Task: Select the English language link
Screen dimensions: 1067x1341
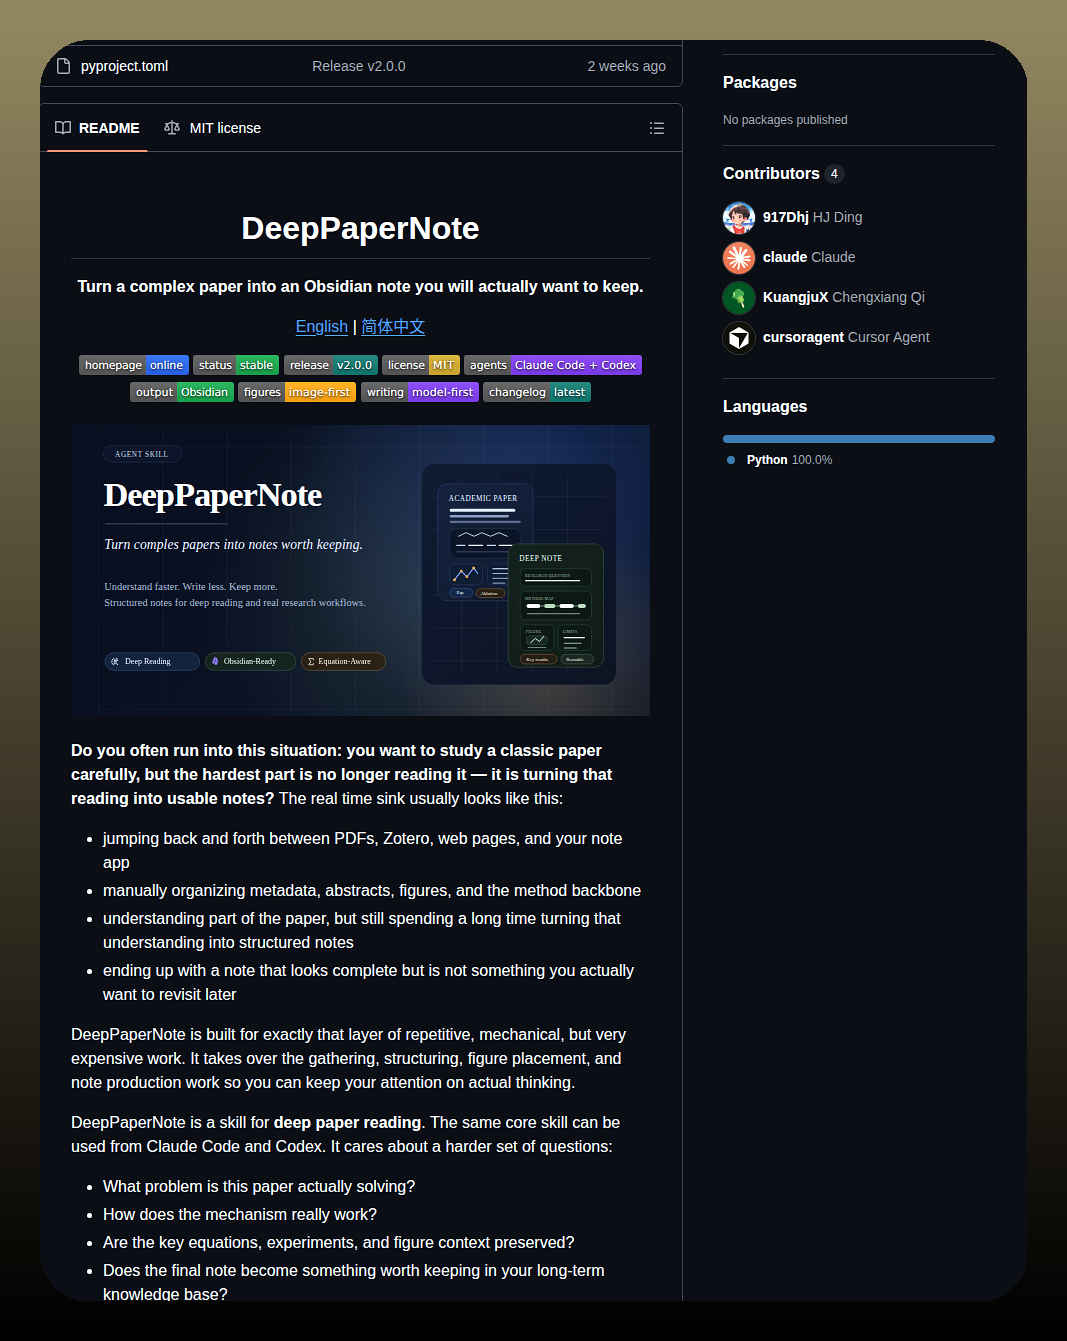Action: coord(322,327)
